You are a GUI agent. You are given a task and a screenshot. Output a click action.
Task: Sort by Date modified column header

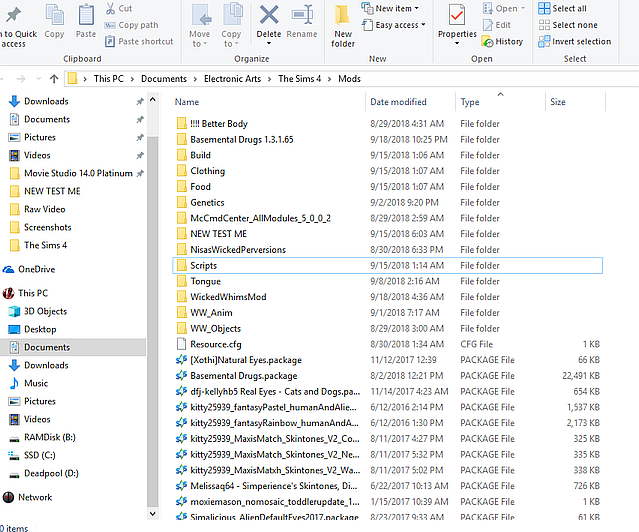pos(398,102)
